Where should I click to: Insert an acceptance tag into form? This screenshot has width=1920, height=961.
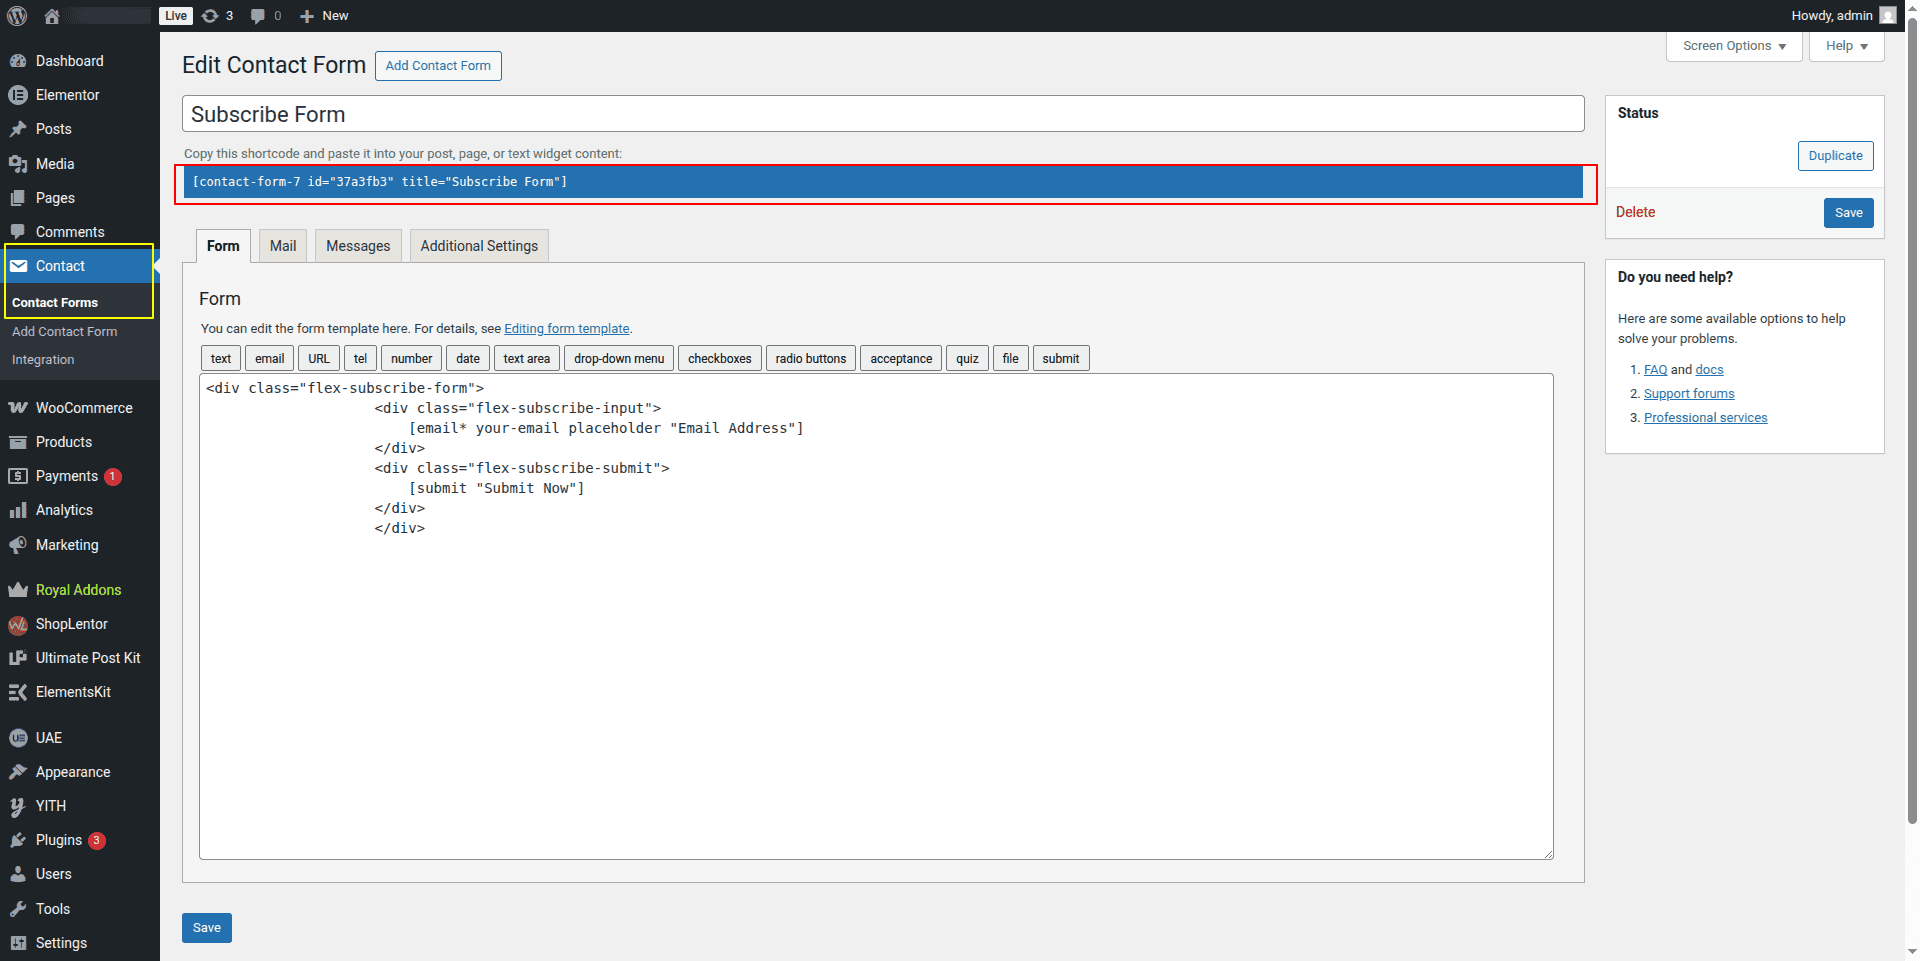[900, 359]
